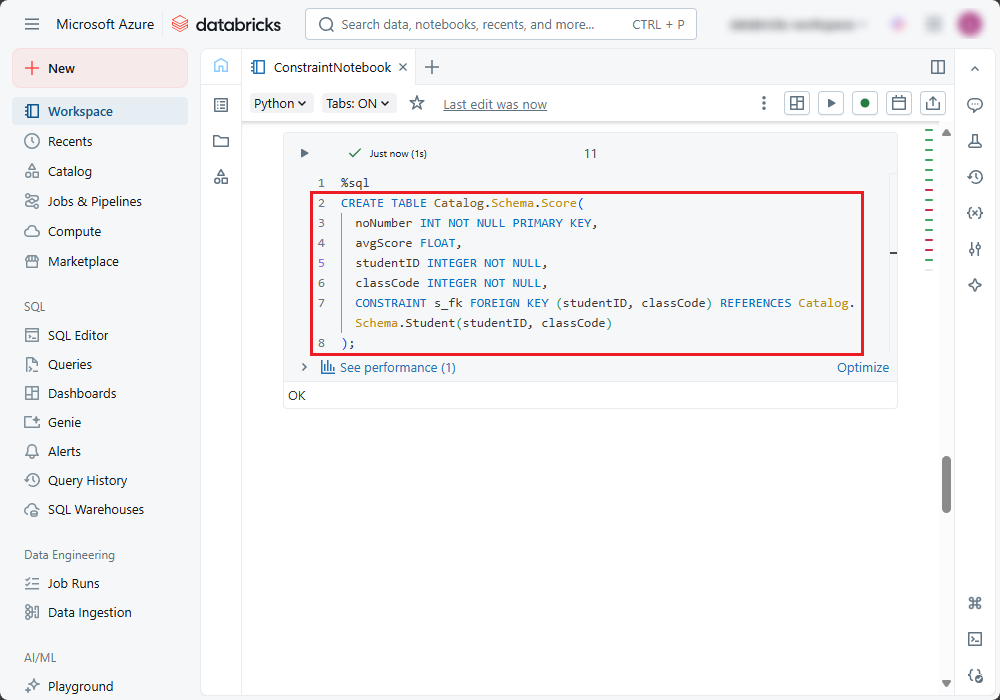The height and width of the screenshot is (700, 1000).
Task: Open version history clock icon
Action: [x=975, y=177]
